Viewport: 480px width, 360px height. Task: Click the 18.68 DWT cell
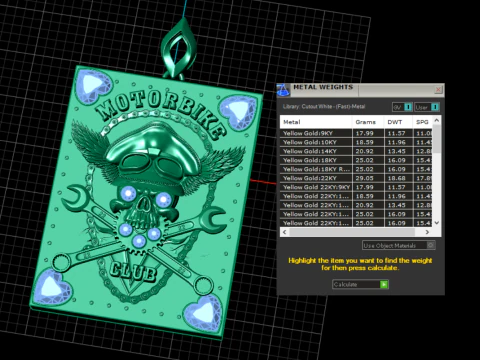(x=398, y=178)
